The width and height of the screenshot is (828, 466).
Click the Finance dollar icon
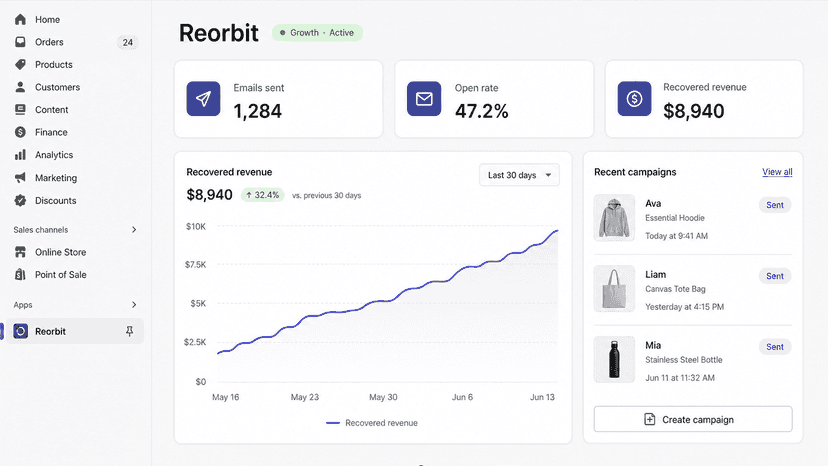20,132
